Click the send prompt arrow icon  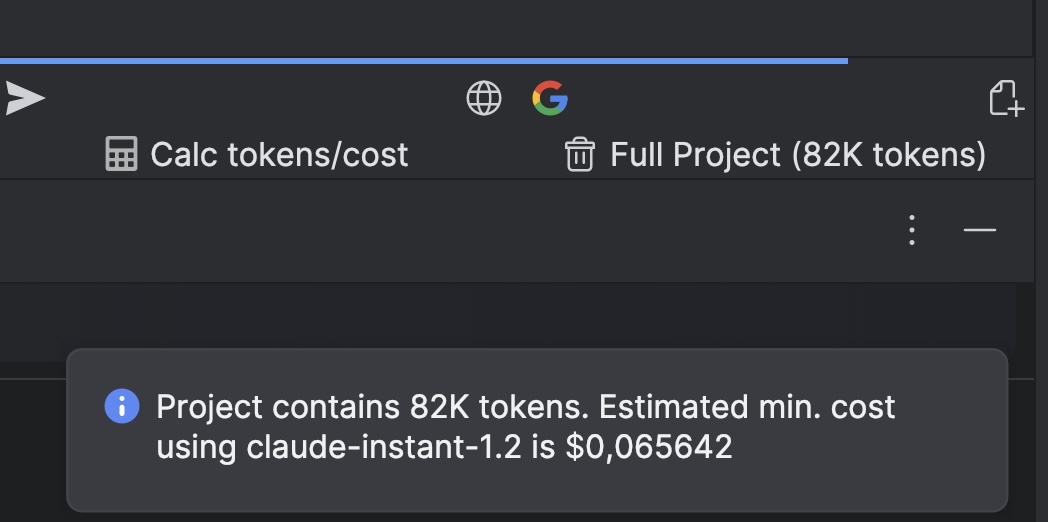(x=25, y=98)
